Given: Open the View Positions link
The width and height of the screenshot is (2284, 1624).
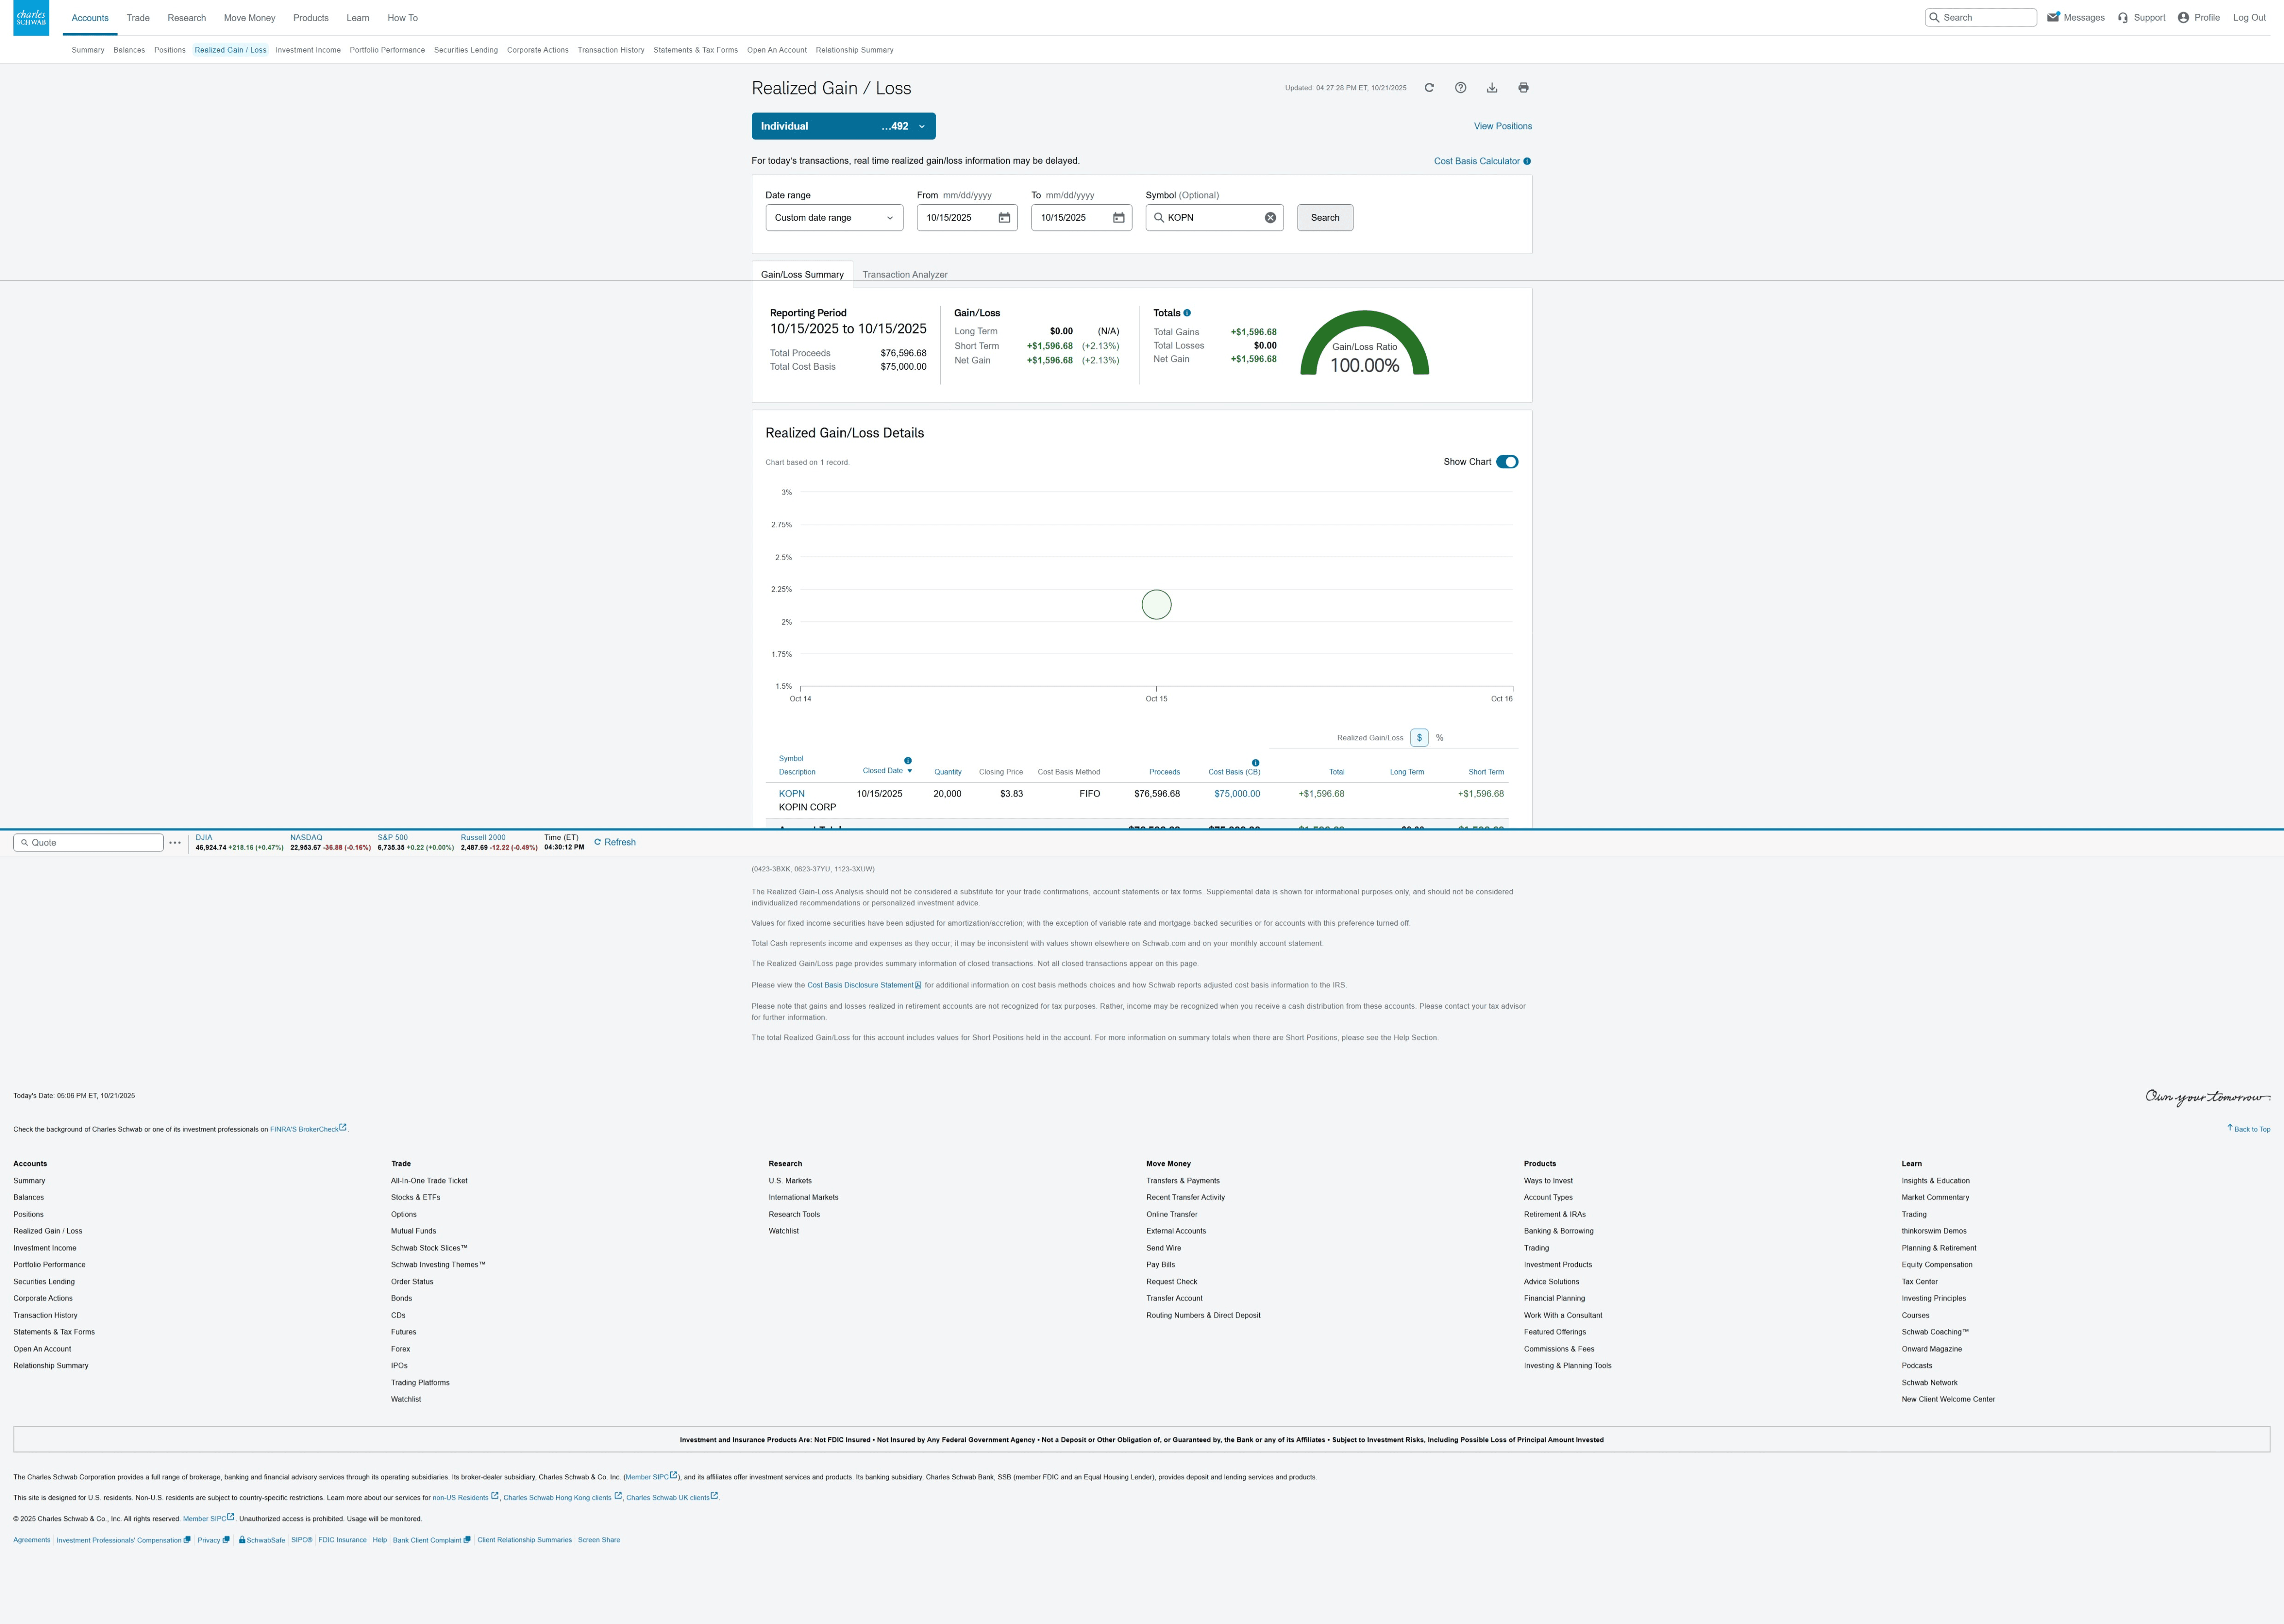Looking at the screenshot, I should 1502,126.
